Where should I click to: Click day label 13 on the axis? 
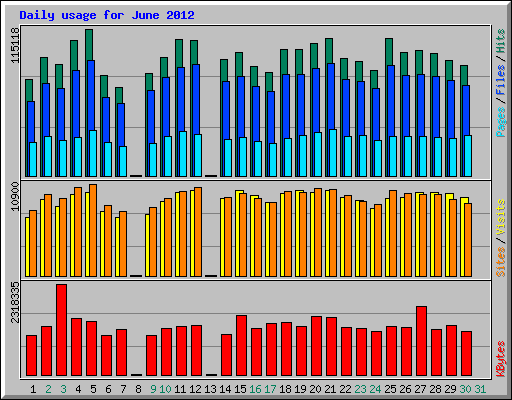[x=210, y=389]
